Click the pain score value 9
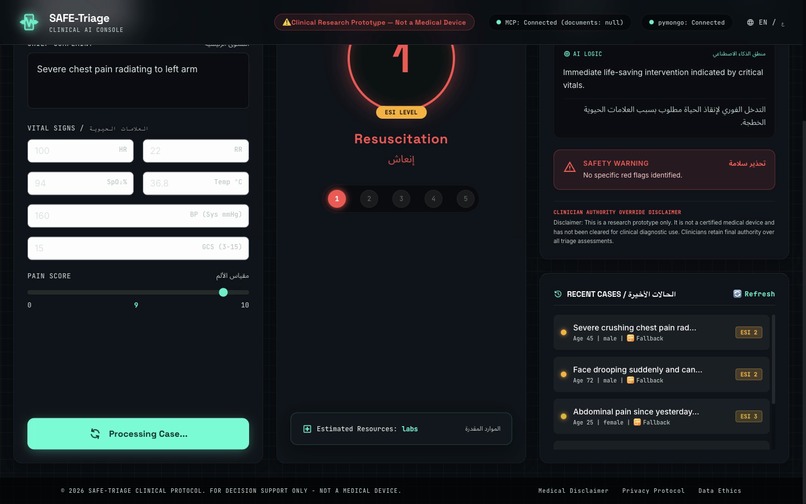 136,305
